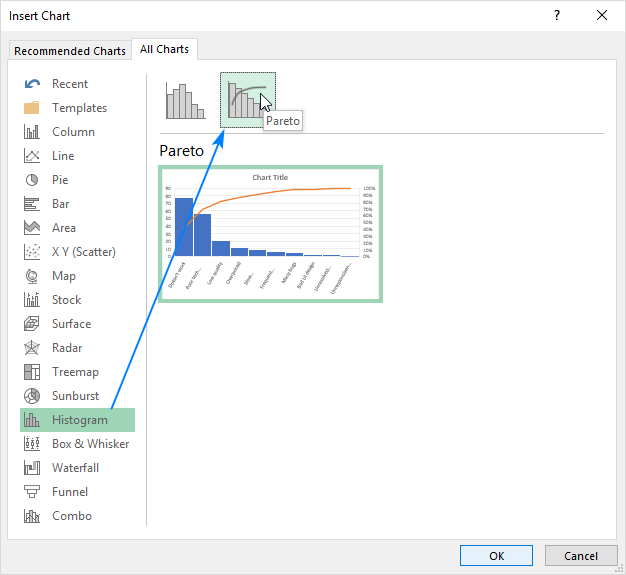Click the Map label in list
Image resolution: width=626 pixels, height=575 pixels.
[x=64, y=276]
